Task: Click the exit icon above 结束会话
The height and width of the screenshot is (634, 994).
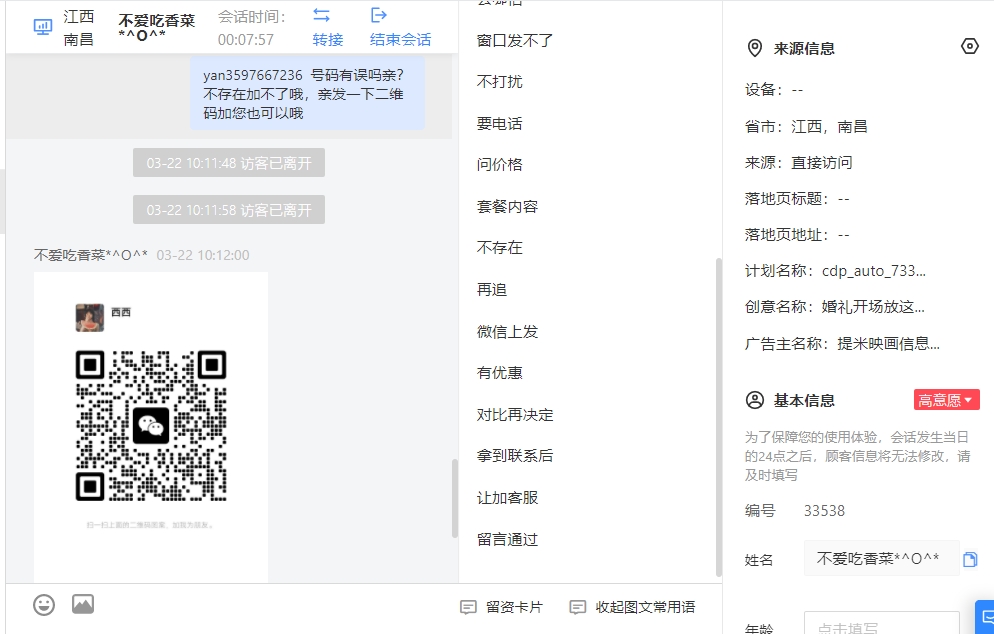Action: [378, 15]
